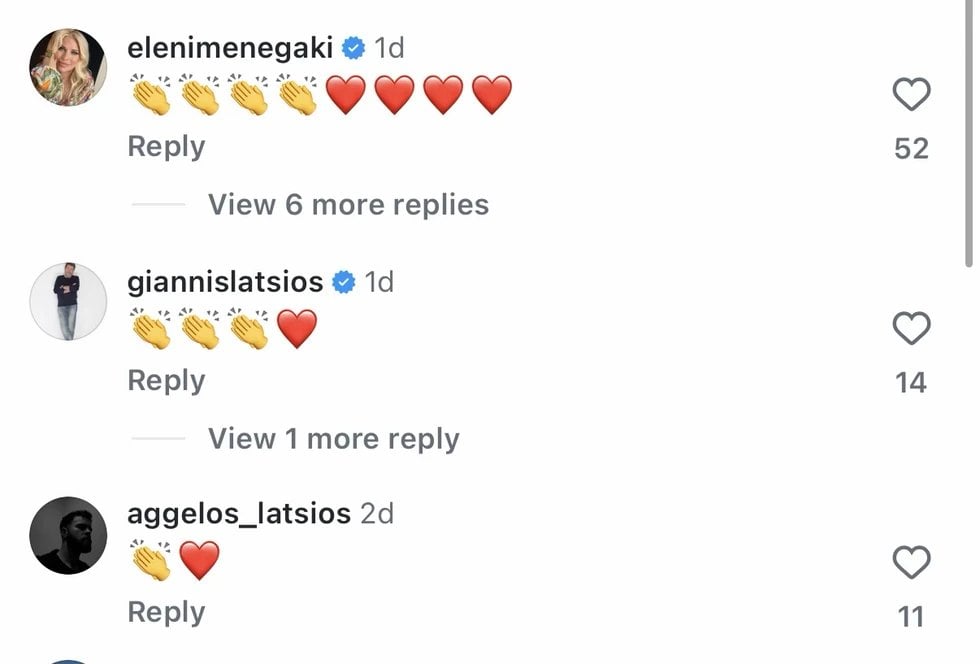This screenshot has height=664, width=980.
Task: Reply to elenimenegaki's comment
Action: pos(166,147)
